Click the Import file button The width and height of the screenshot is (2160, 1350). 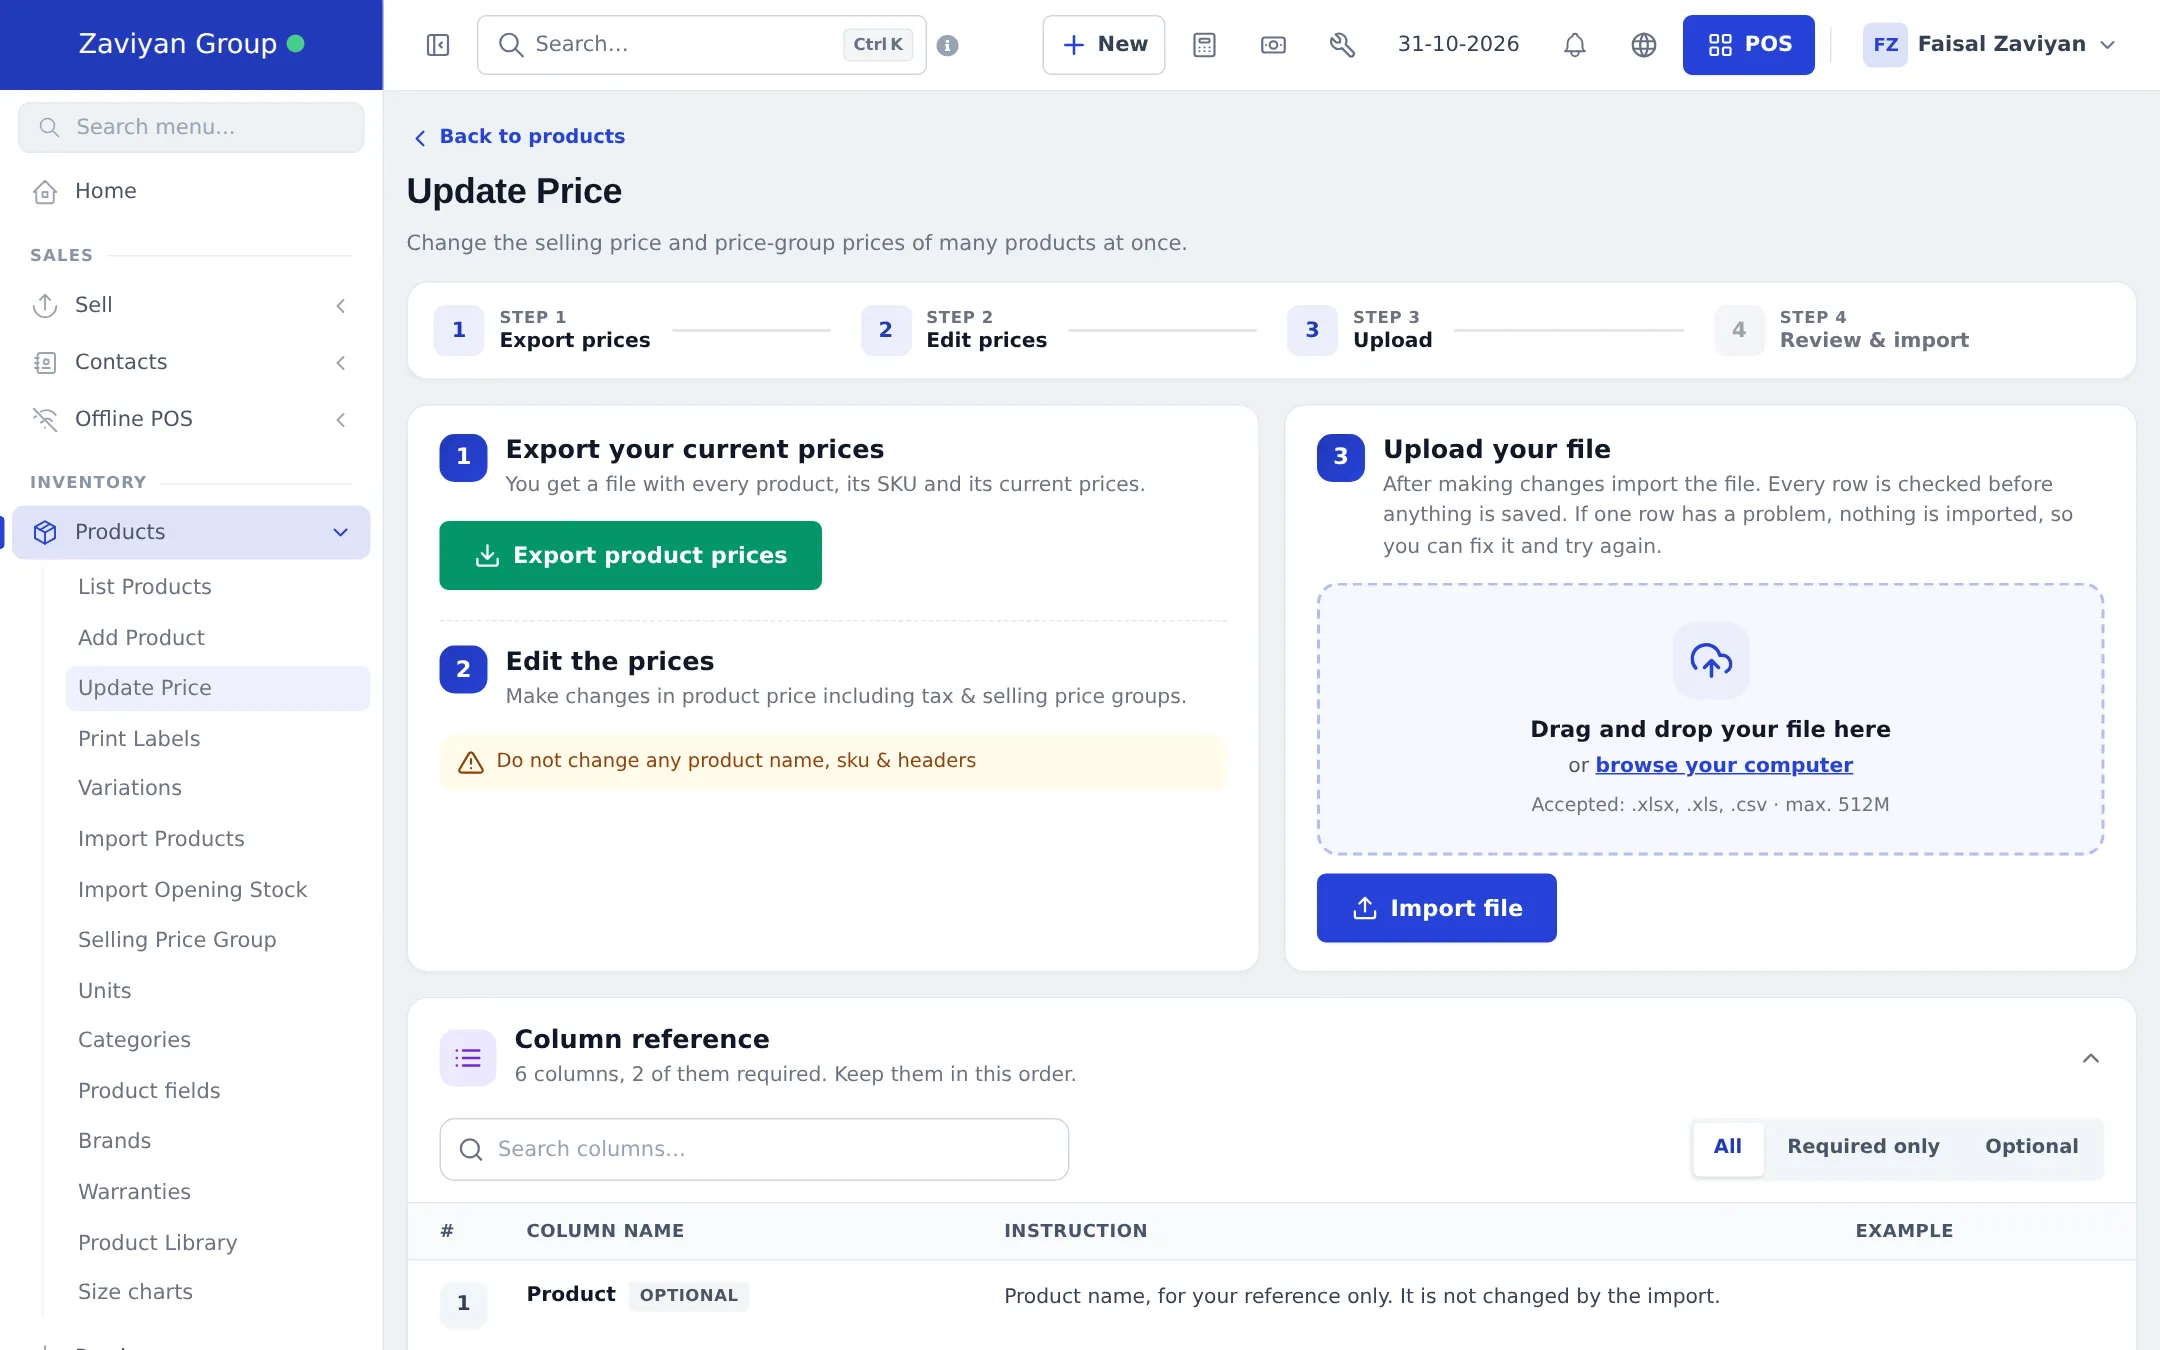[x=1436, y=908]
